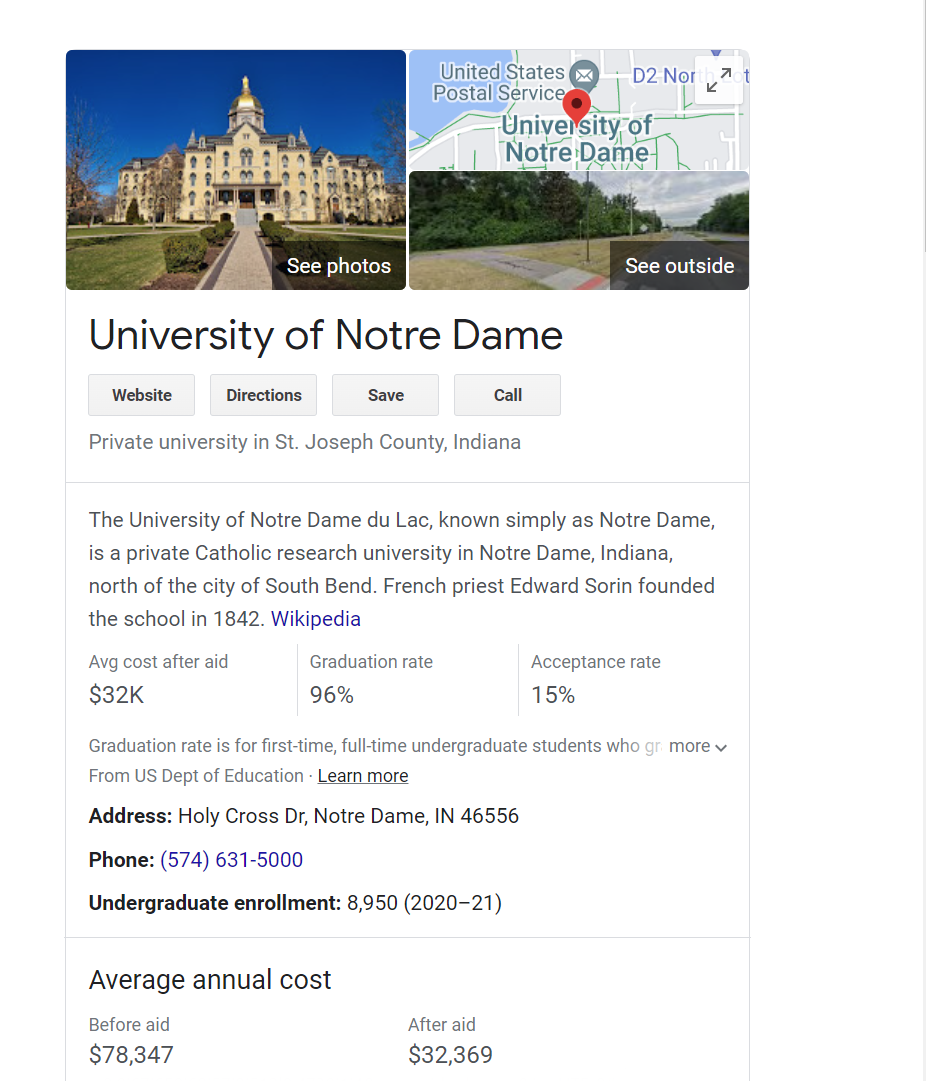Click phone number (574) 631-5000
This screenshot has height=1081, width=926.
(231, 860)
